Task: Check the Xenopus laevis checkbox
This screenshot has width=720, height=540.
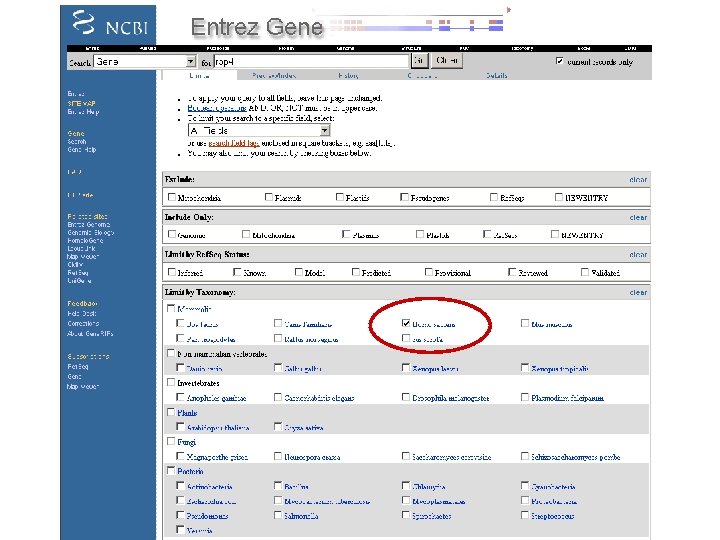Action: pyautogui.click(x=406, y=367)
